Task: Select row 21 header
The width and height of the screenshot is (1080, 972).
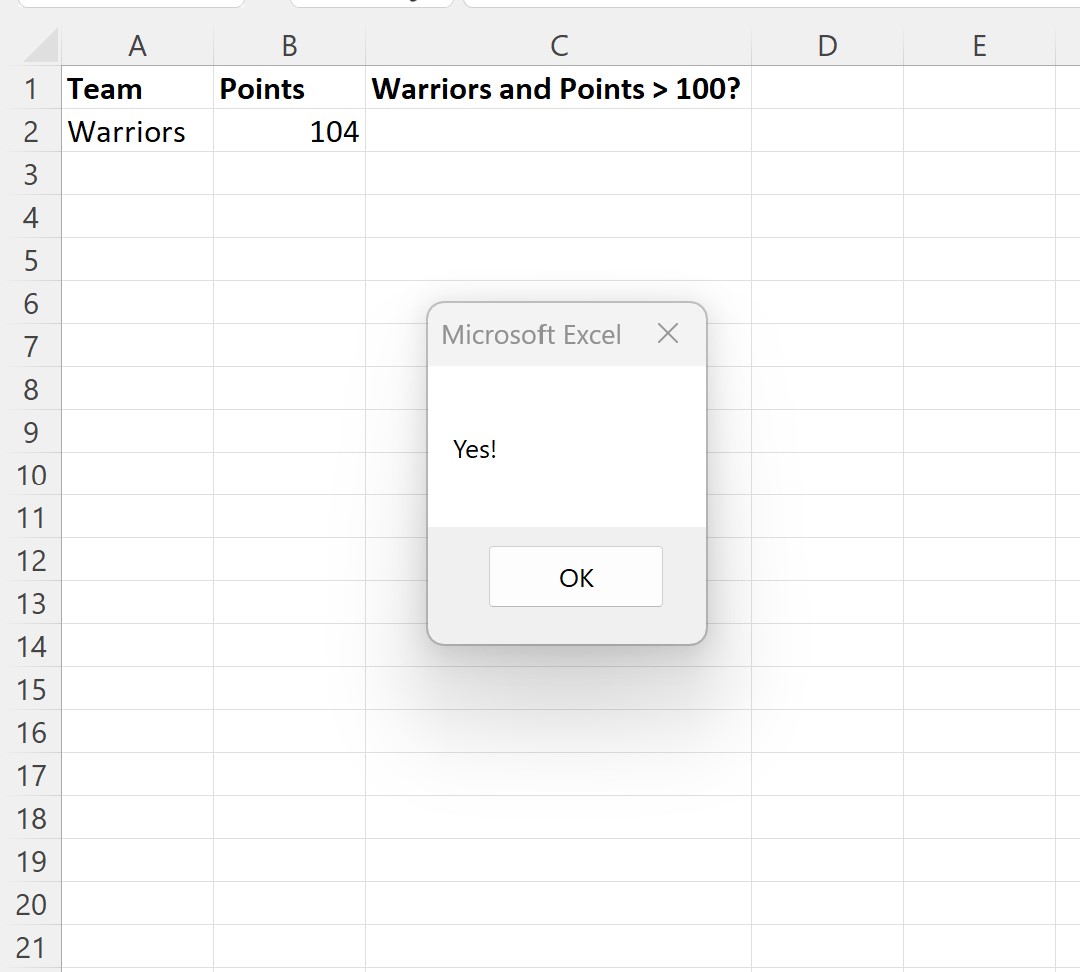Action: [31, 947]
